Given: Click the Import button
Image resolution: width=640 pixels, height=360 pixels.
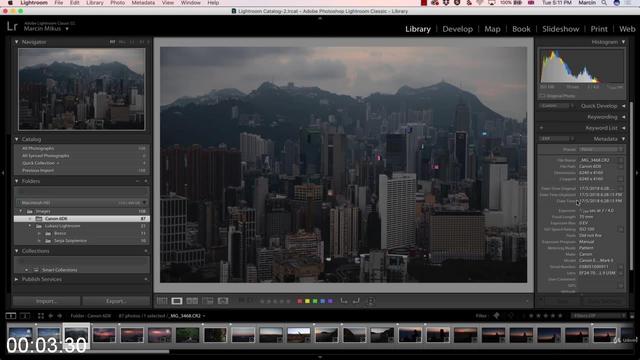Looking at the screenshot, I should [46, 301].
